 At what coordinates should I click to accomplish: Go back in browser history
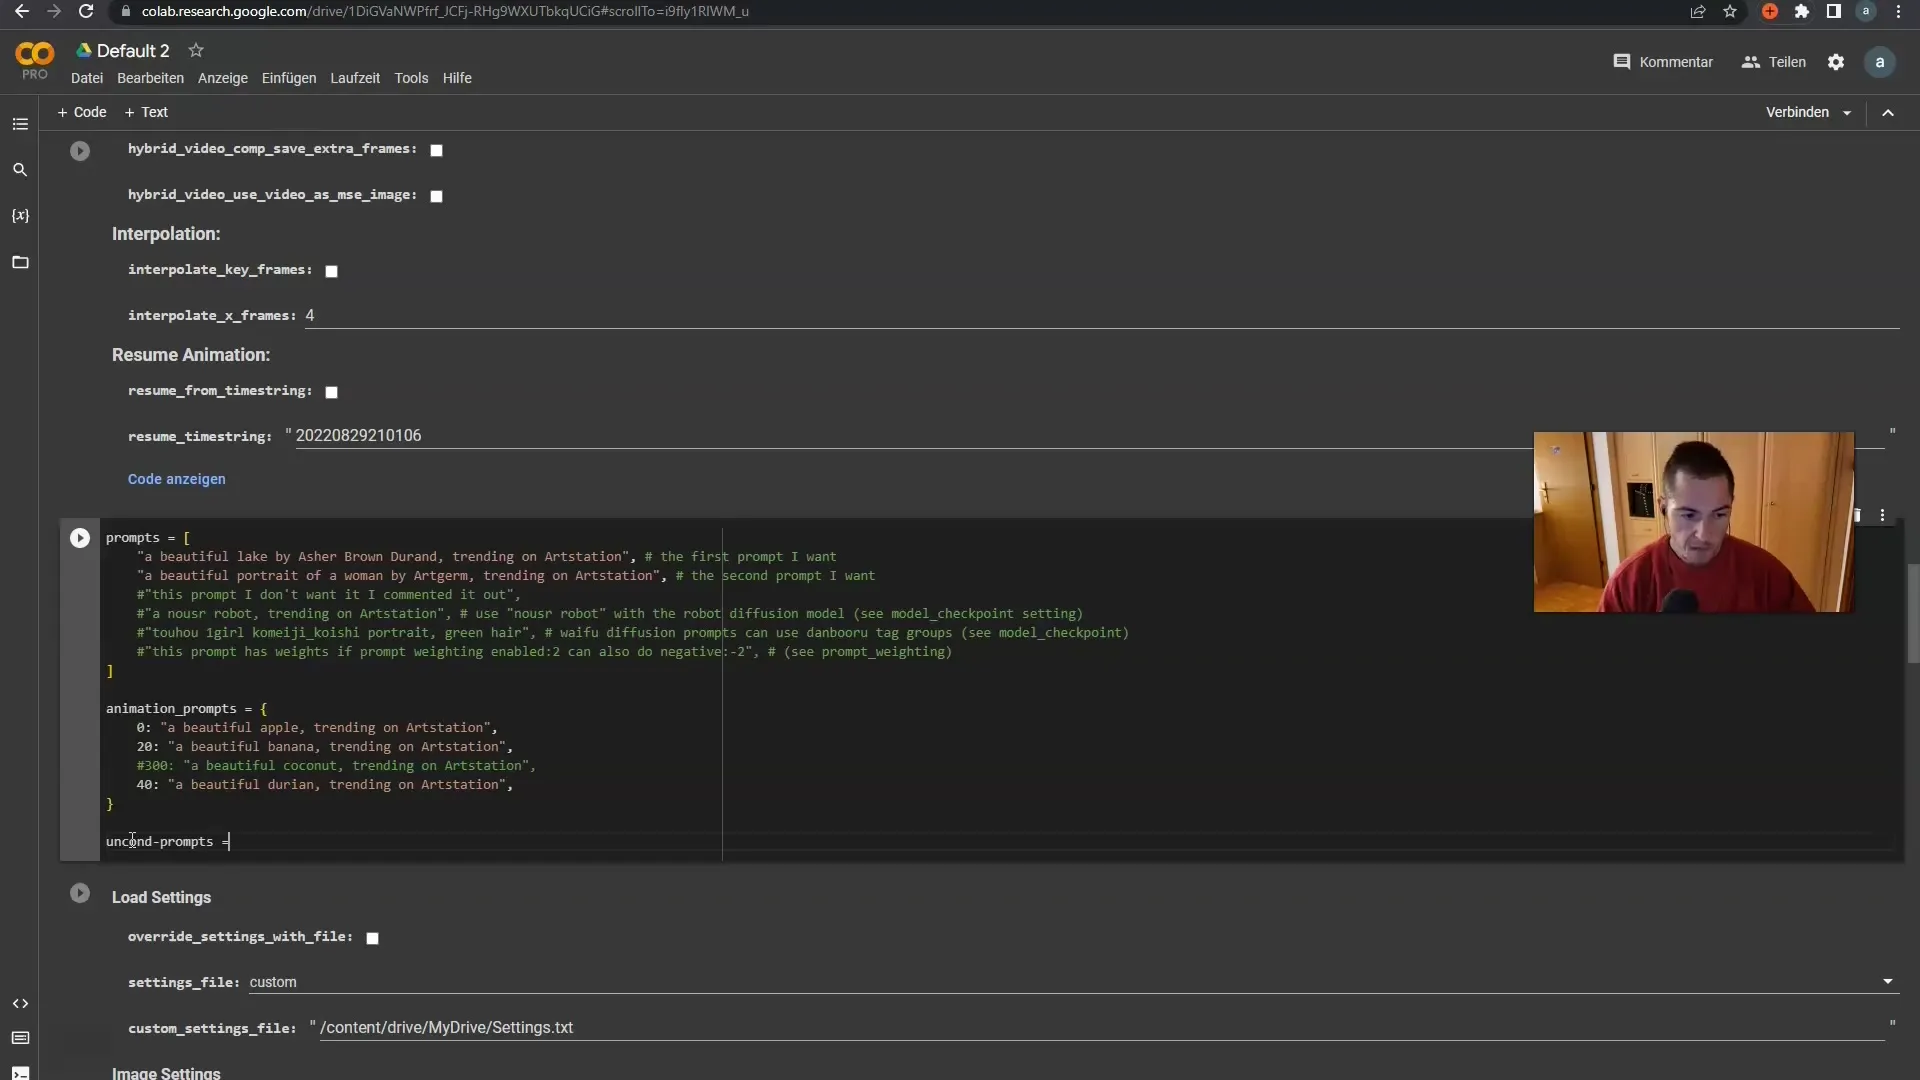[22, 11]
